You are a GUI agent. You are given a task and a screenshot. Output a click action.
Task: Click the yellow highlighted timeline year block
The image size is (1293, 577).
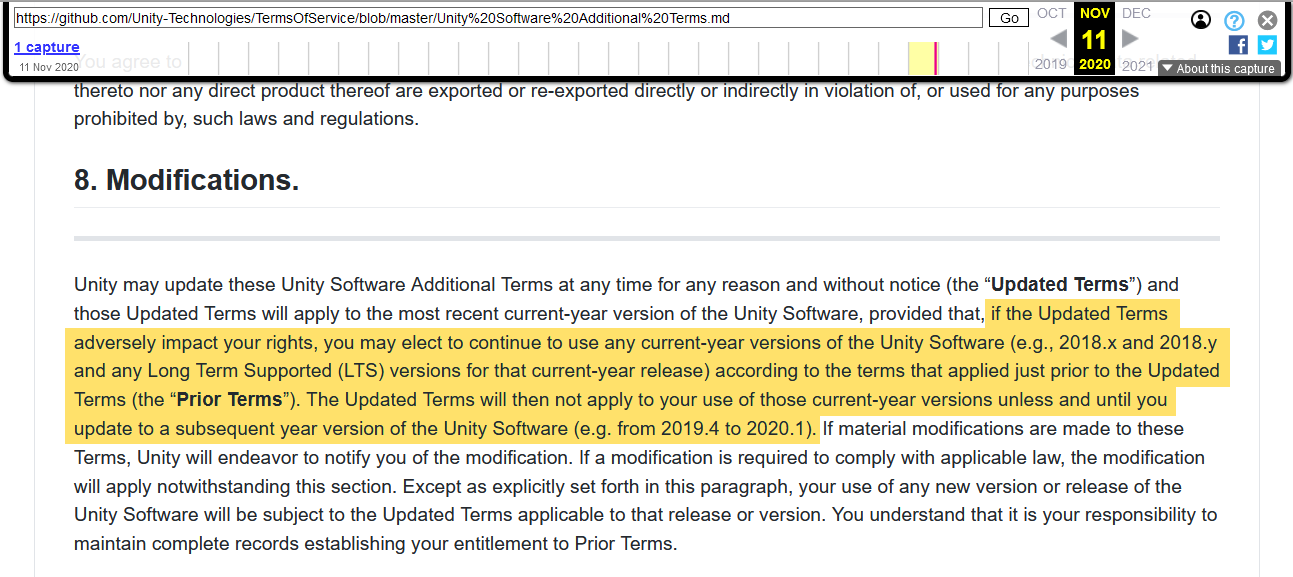coord(920,58)
